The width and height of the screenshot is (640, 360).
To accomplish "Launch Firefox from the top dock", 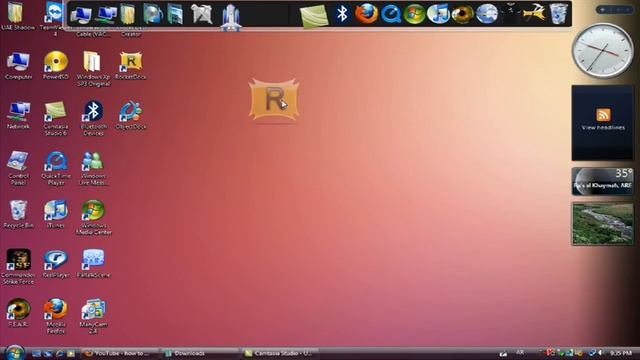I will [366, 14].
